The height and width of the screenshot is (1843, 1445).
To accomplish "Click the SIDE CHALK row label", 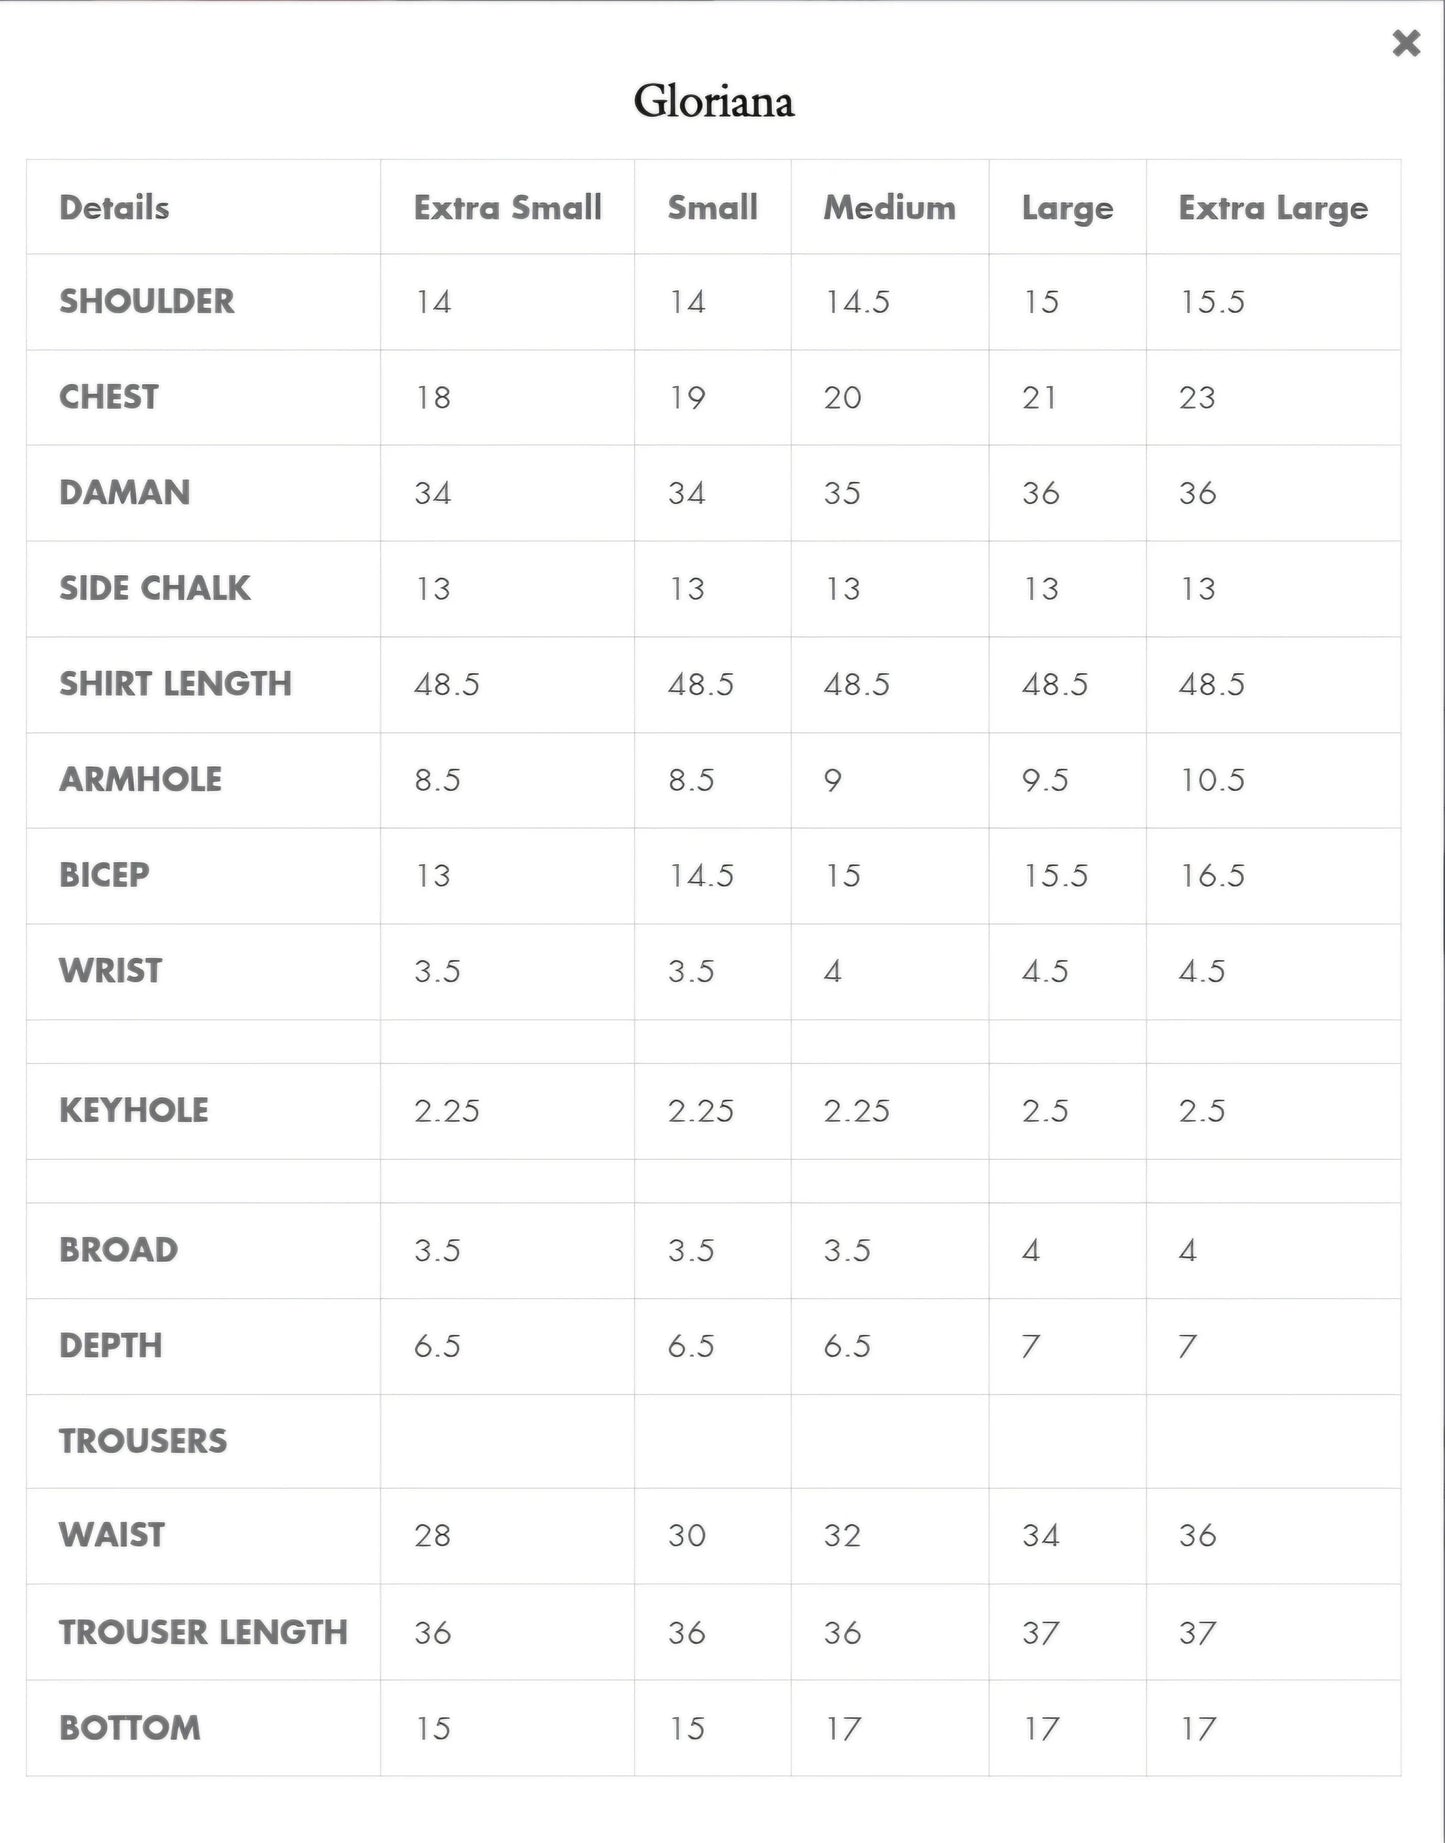I will coord(155,588).
